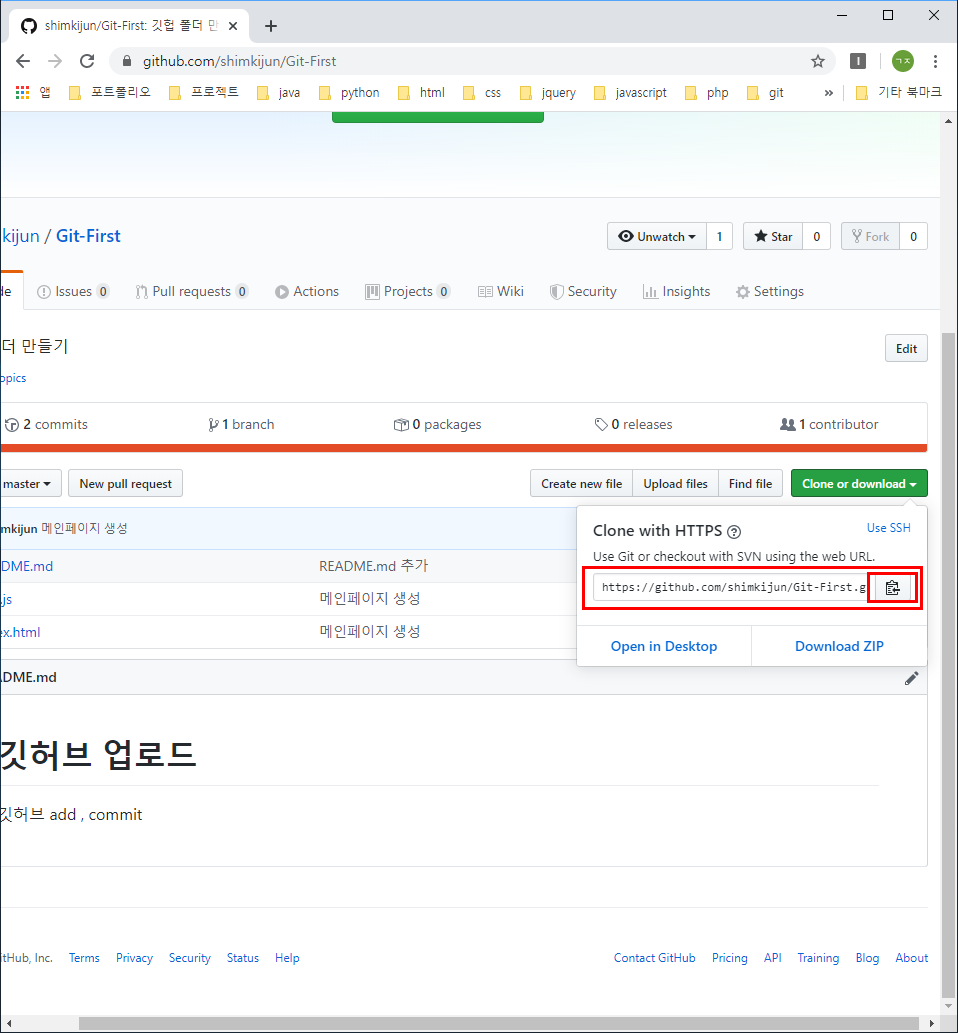Open the 기타 북마크 folder

coord(899,93)
